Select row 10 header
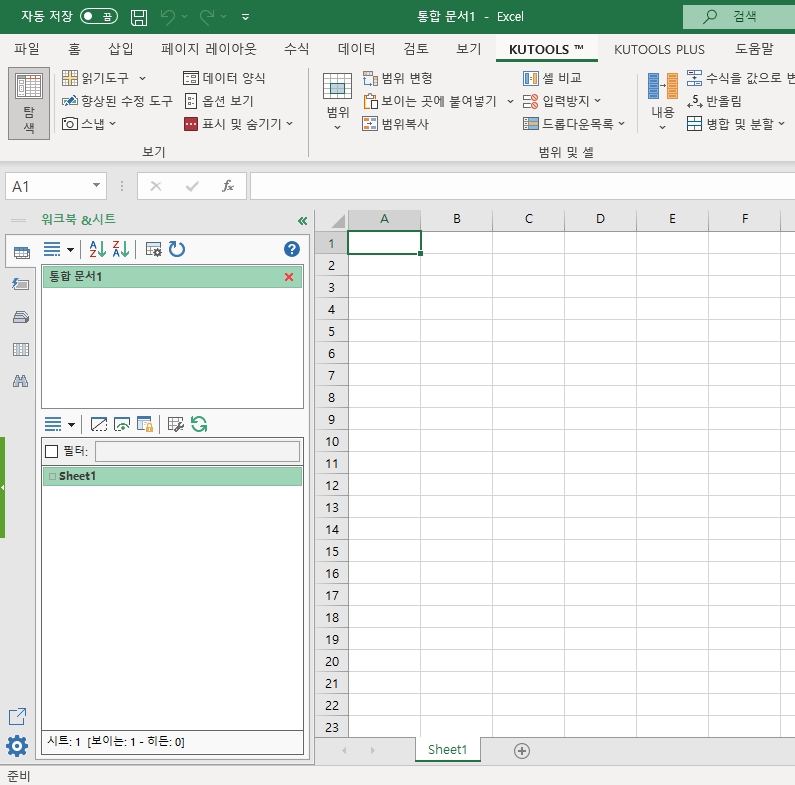The image size is (795, 785). click(332, 442)
